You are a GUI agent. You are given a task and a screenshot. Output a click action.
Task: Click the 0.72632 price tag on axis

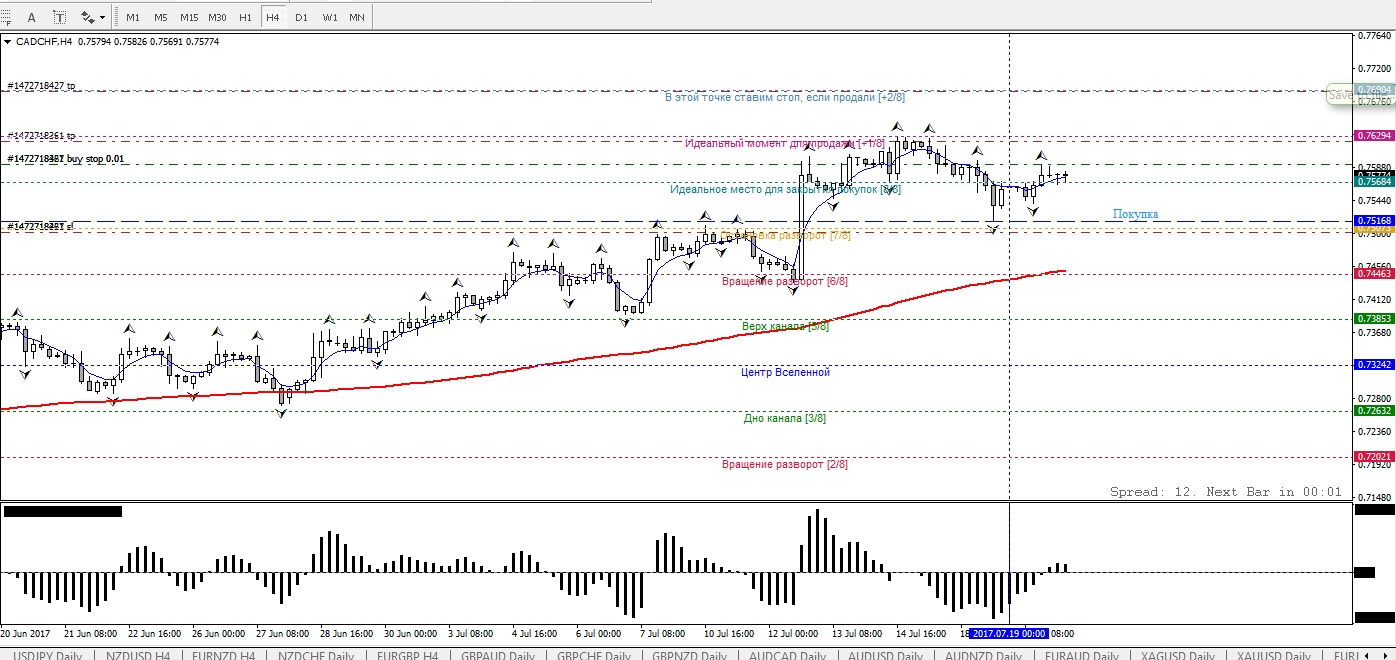tap(1374, 411)
